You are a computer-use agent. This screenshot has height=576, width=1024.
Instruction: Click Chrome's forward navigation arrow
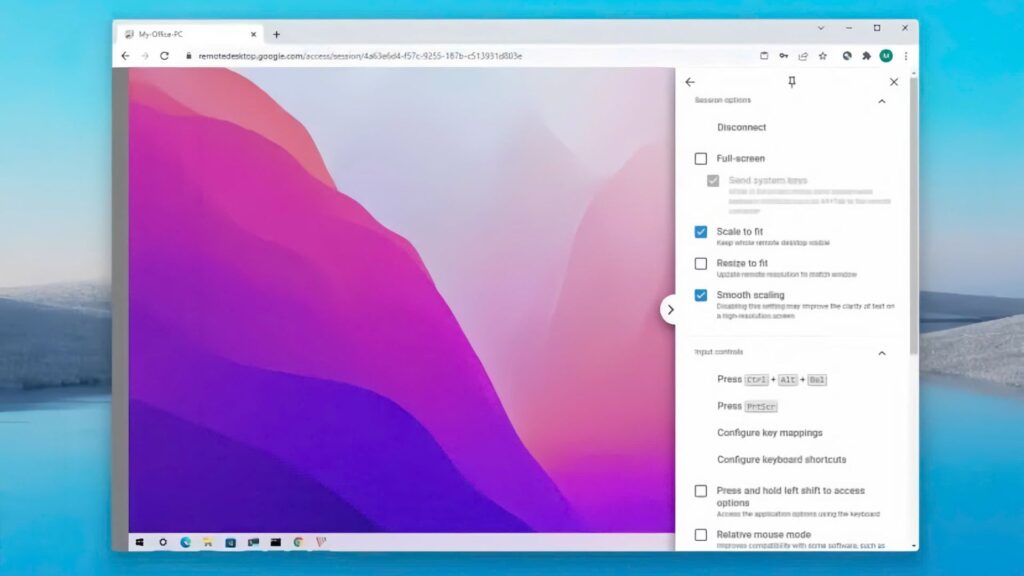point(145,56)
